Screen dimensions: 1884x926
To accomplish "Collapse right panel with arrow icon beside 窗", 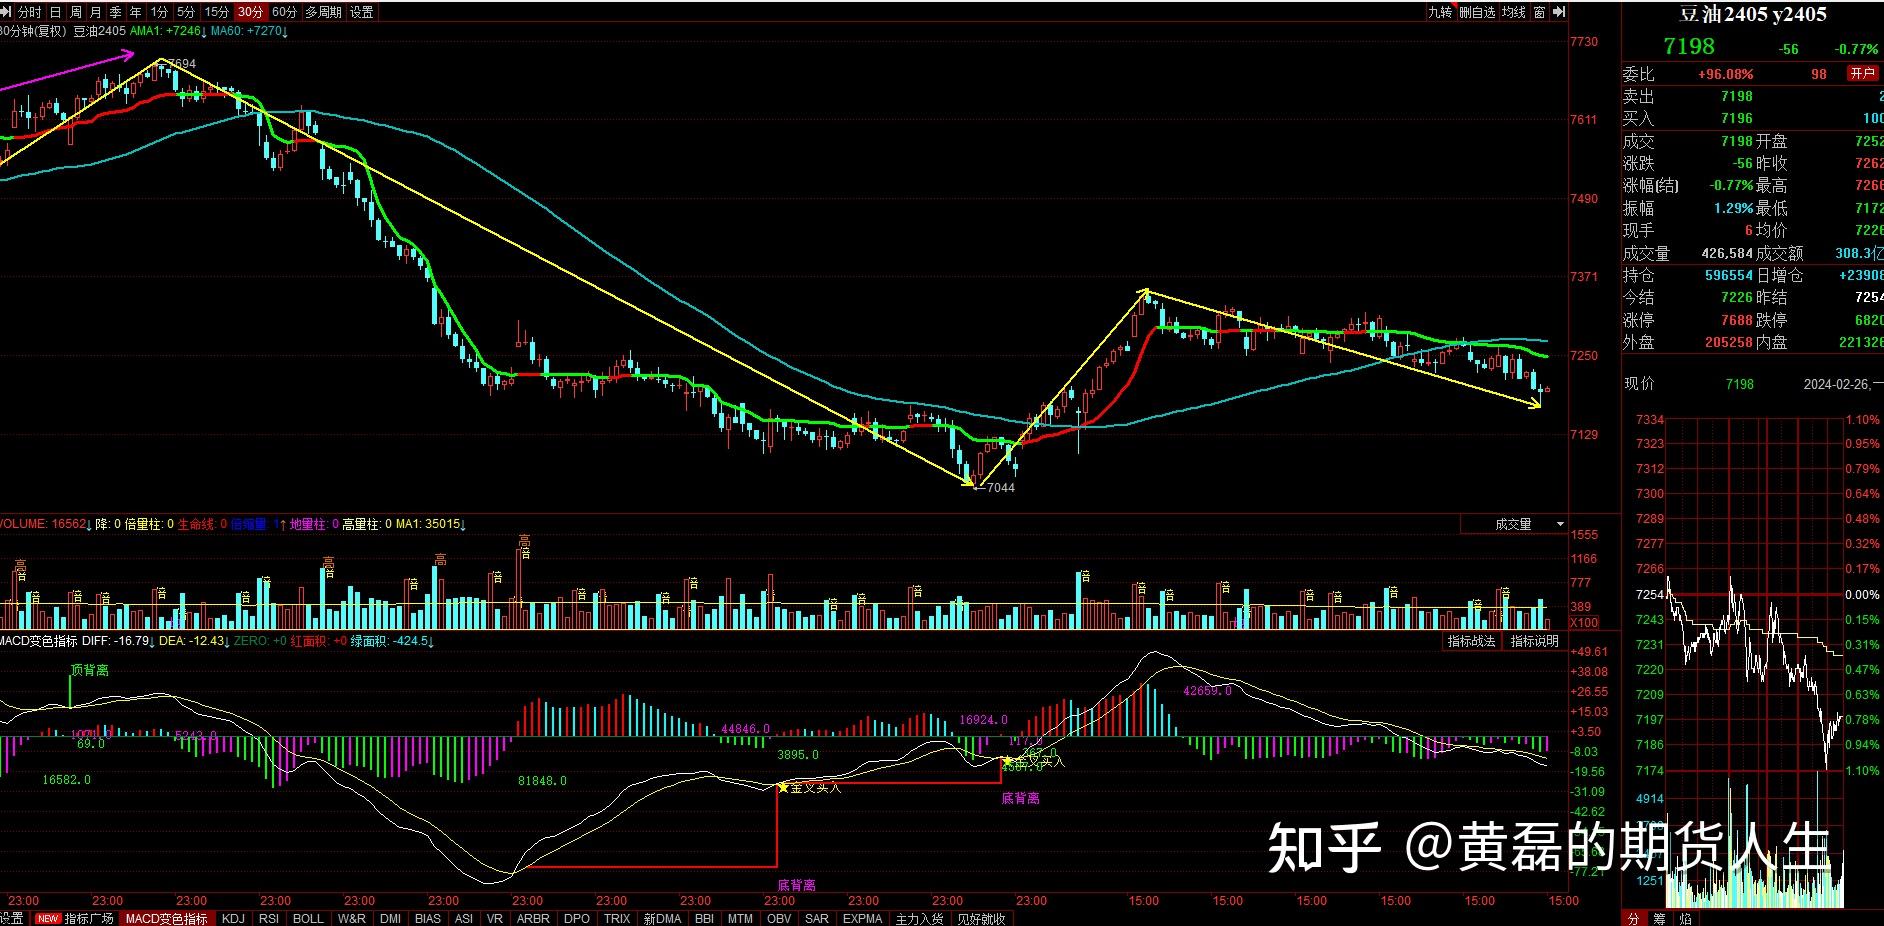I will pos(1558,12).
